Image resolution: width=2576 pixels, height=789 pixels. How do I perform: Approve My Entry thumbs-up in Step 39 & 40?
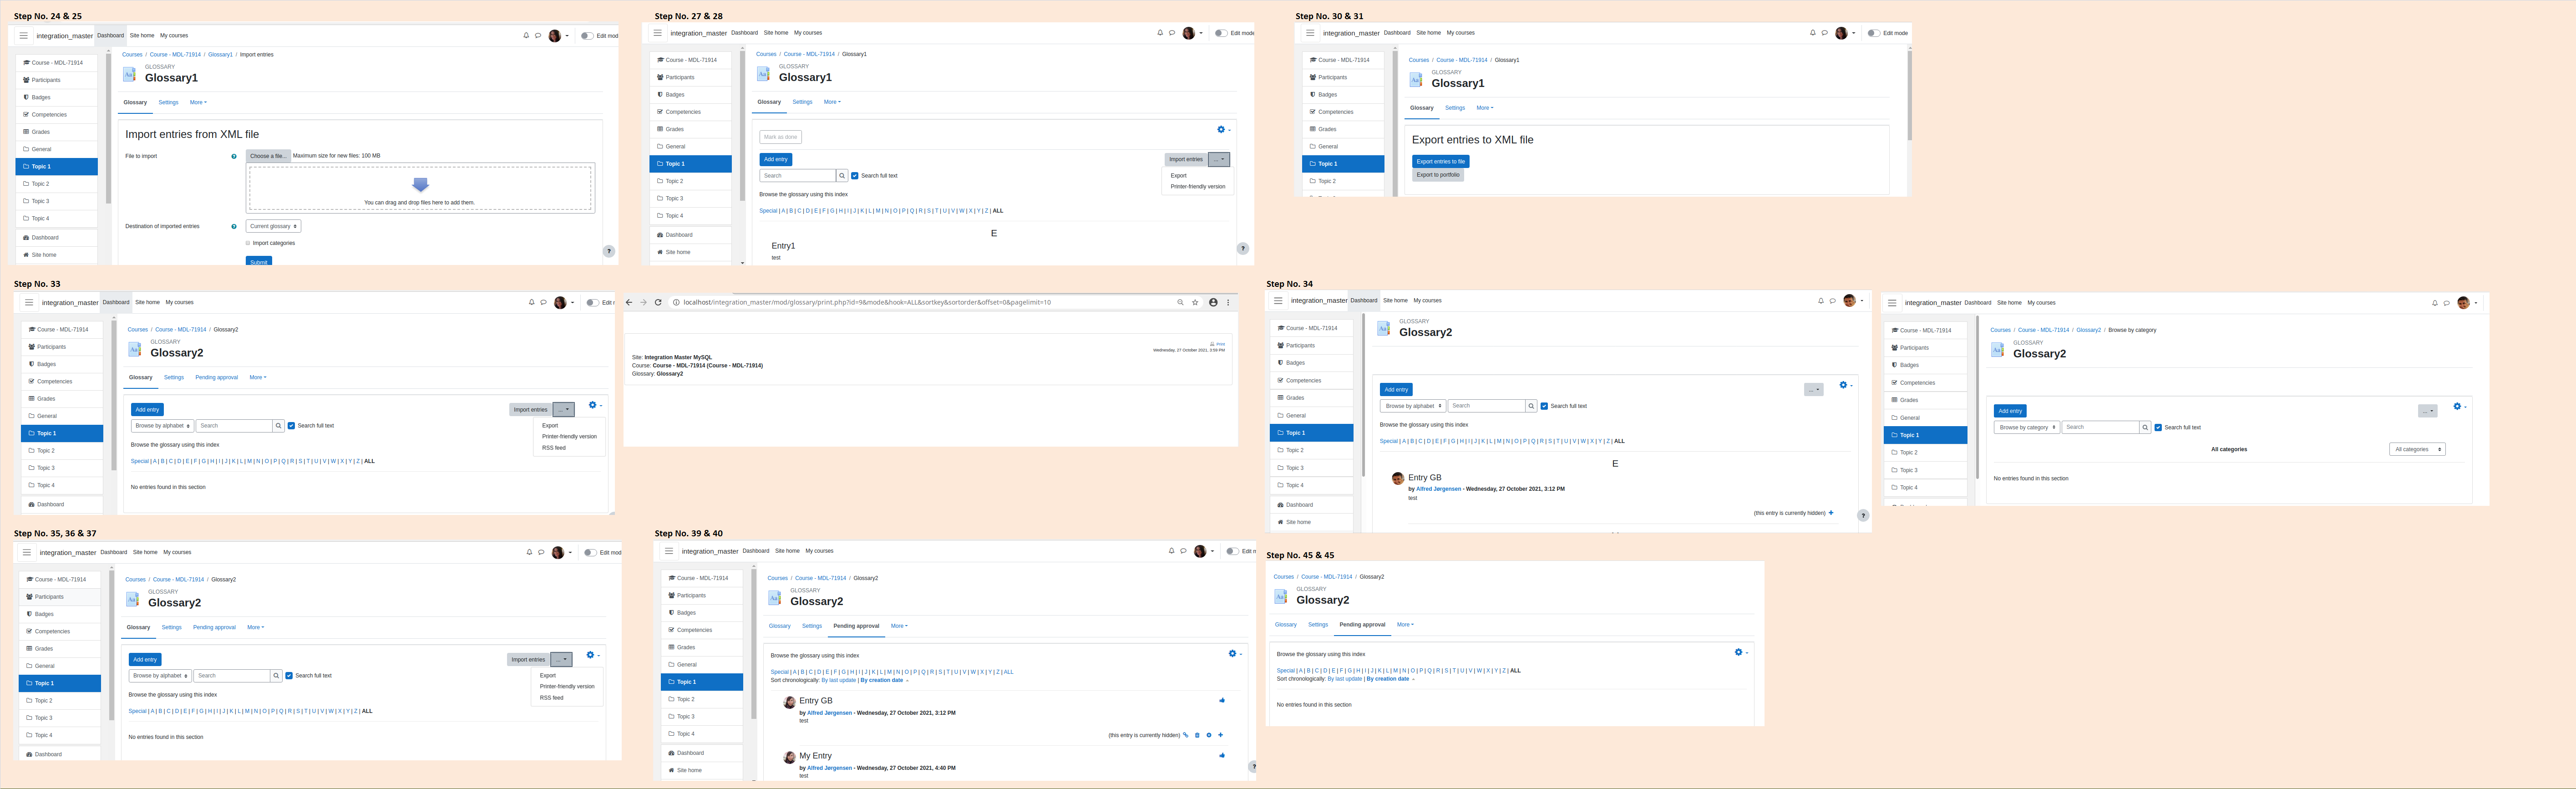(x=1222, y=755)
